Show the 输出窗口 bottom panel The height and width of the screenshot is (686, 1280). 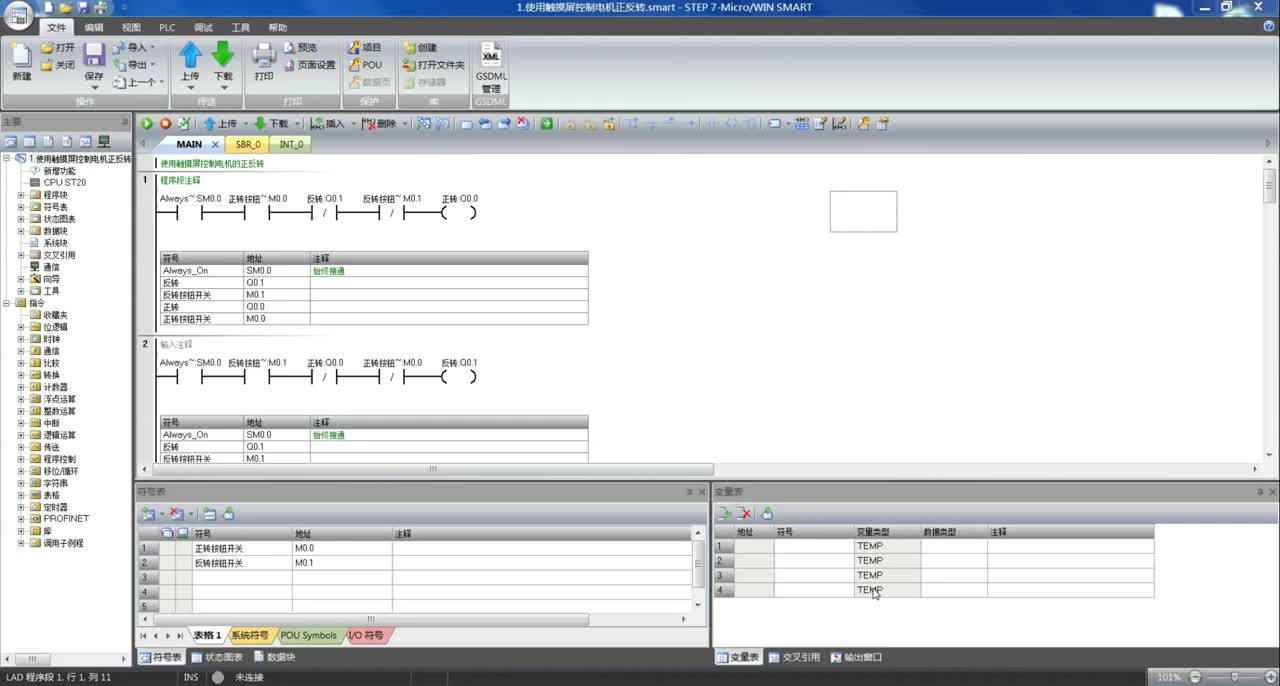click(856, 658)
